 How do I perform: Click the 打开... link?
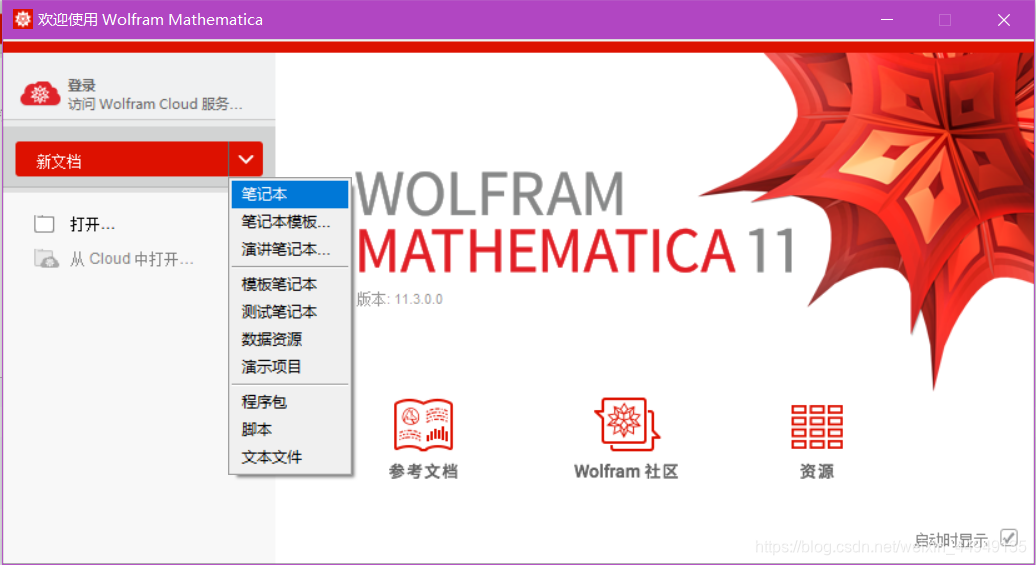[92, 225]
